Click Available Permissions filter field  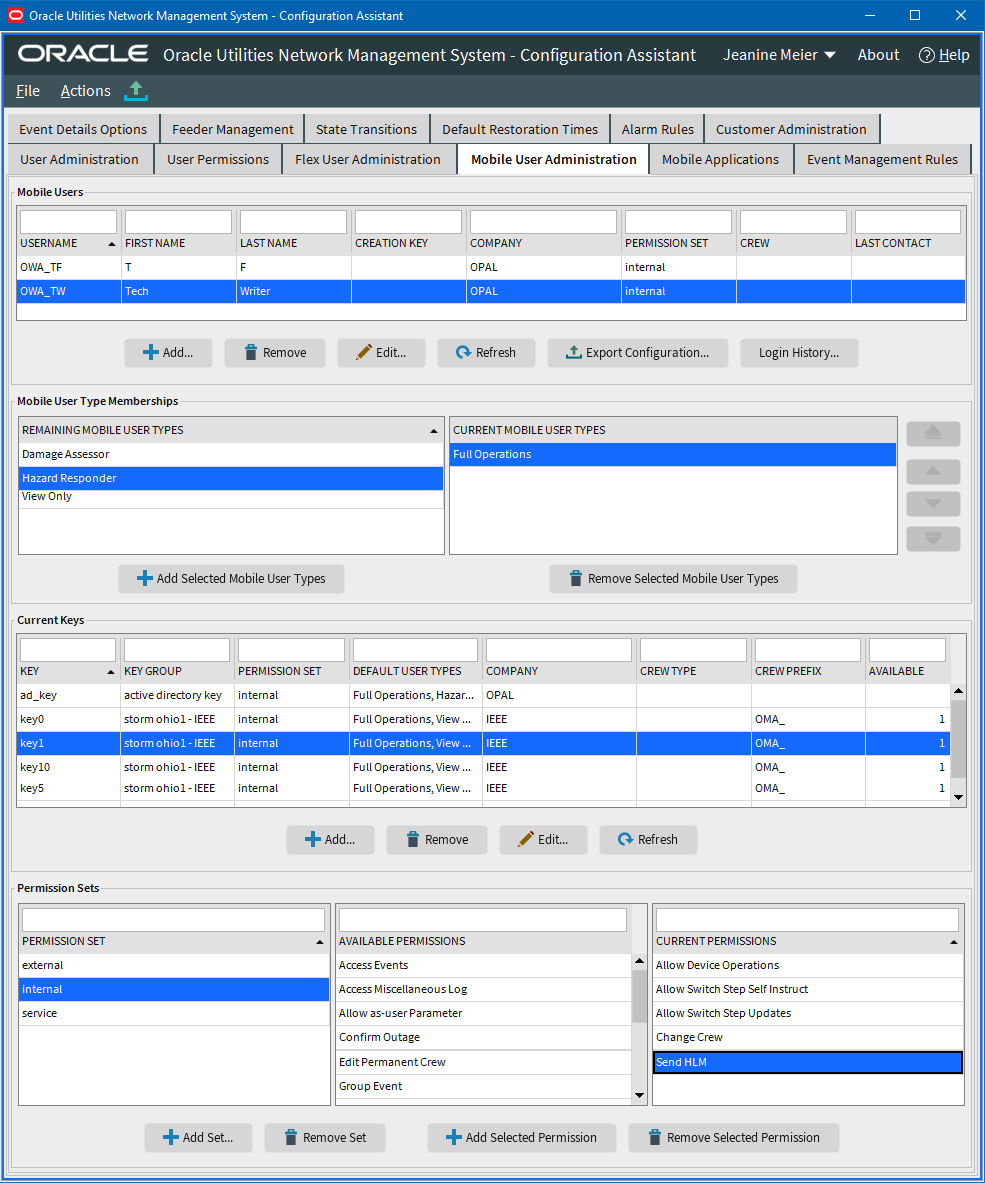[x=483, y=920]
